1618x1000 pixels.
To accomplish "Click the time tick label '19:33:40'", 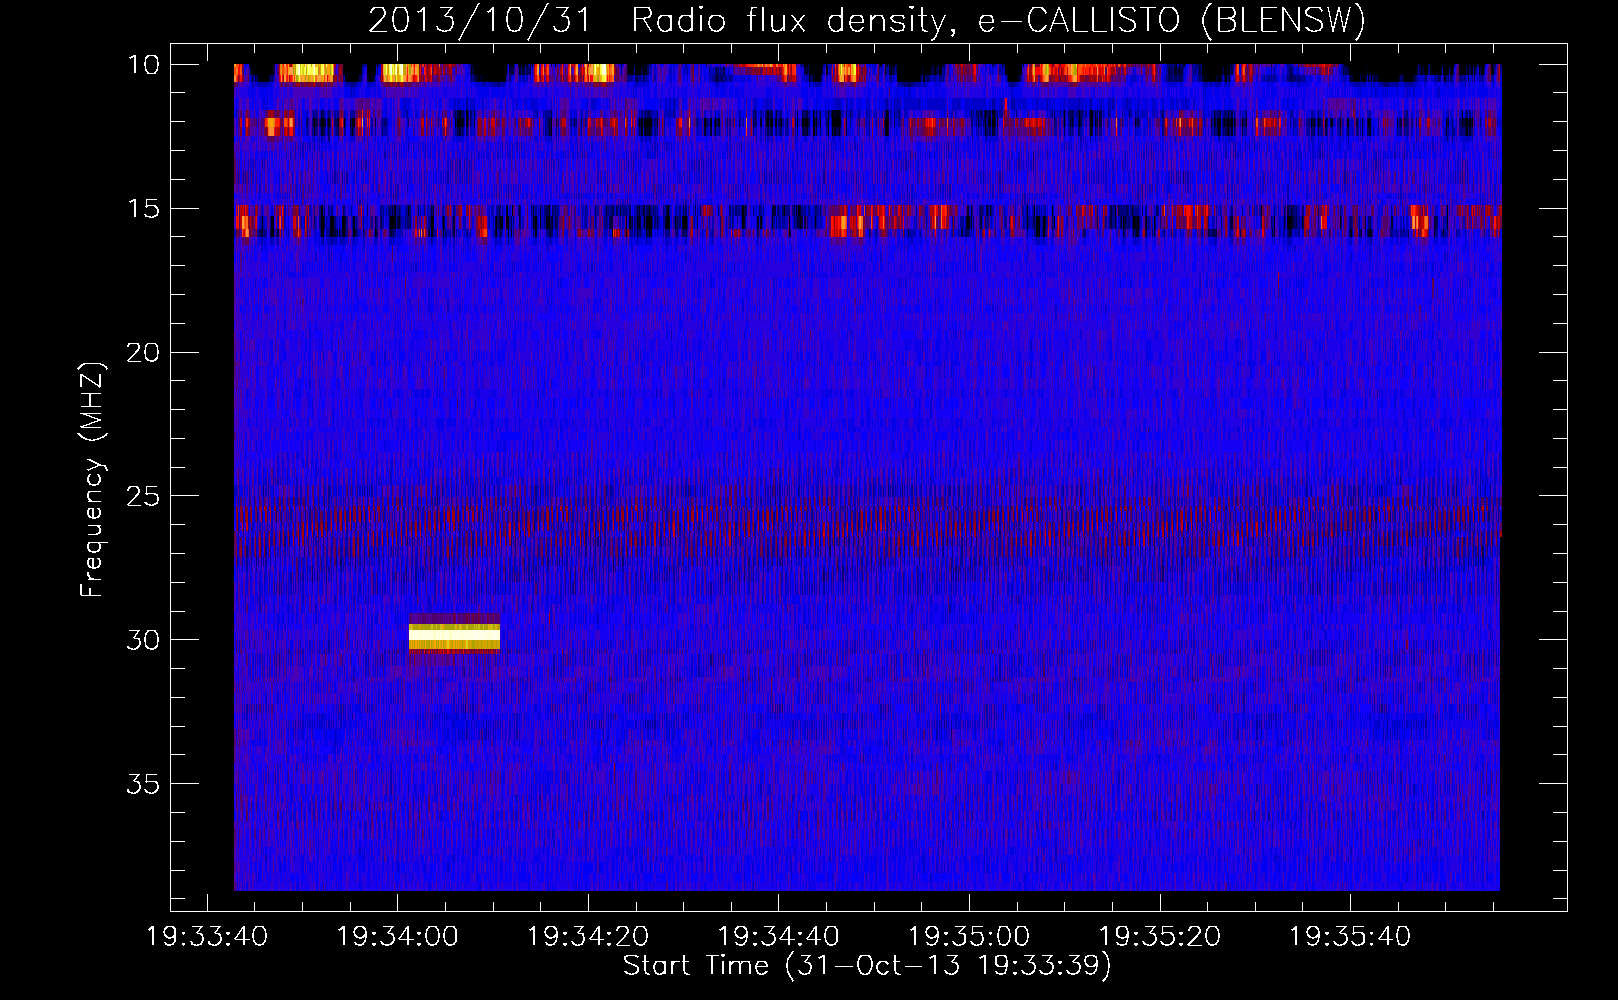I will tap(207, 937).
